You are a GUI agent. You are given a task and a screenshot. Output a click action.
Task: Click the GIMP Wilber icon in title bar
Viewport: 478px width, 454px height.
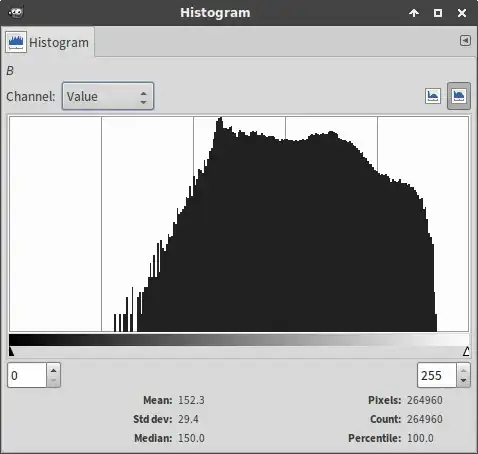pos(16,13)
